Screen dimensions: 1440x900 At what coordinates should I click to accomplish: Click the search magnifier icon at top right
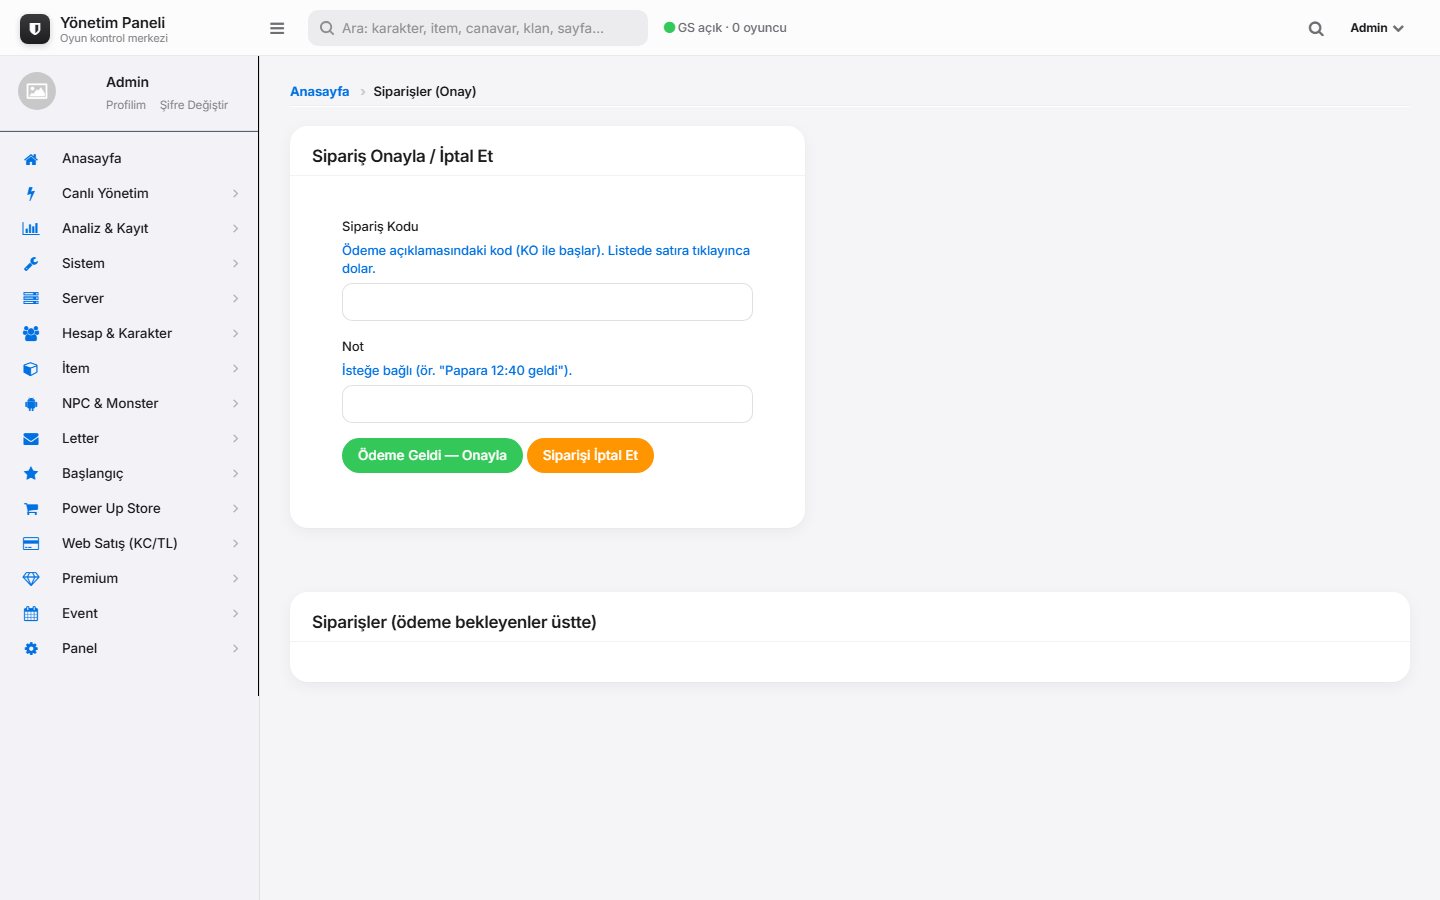(x=1316, y=28)
